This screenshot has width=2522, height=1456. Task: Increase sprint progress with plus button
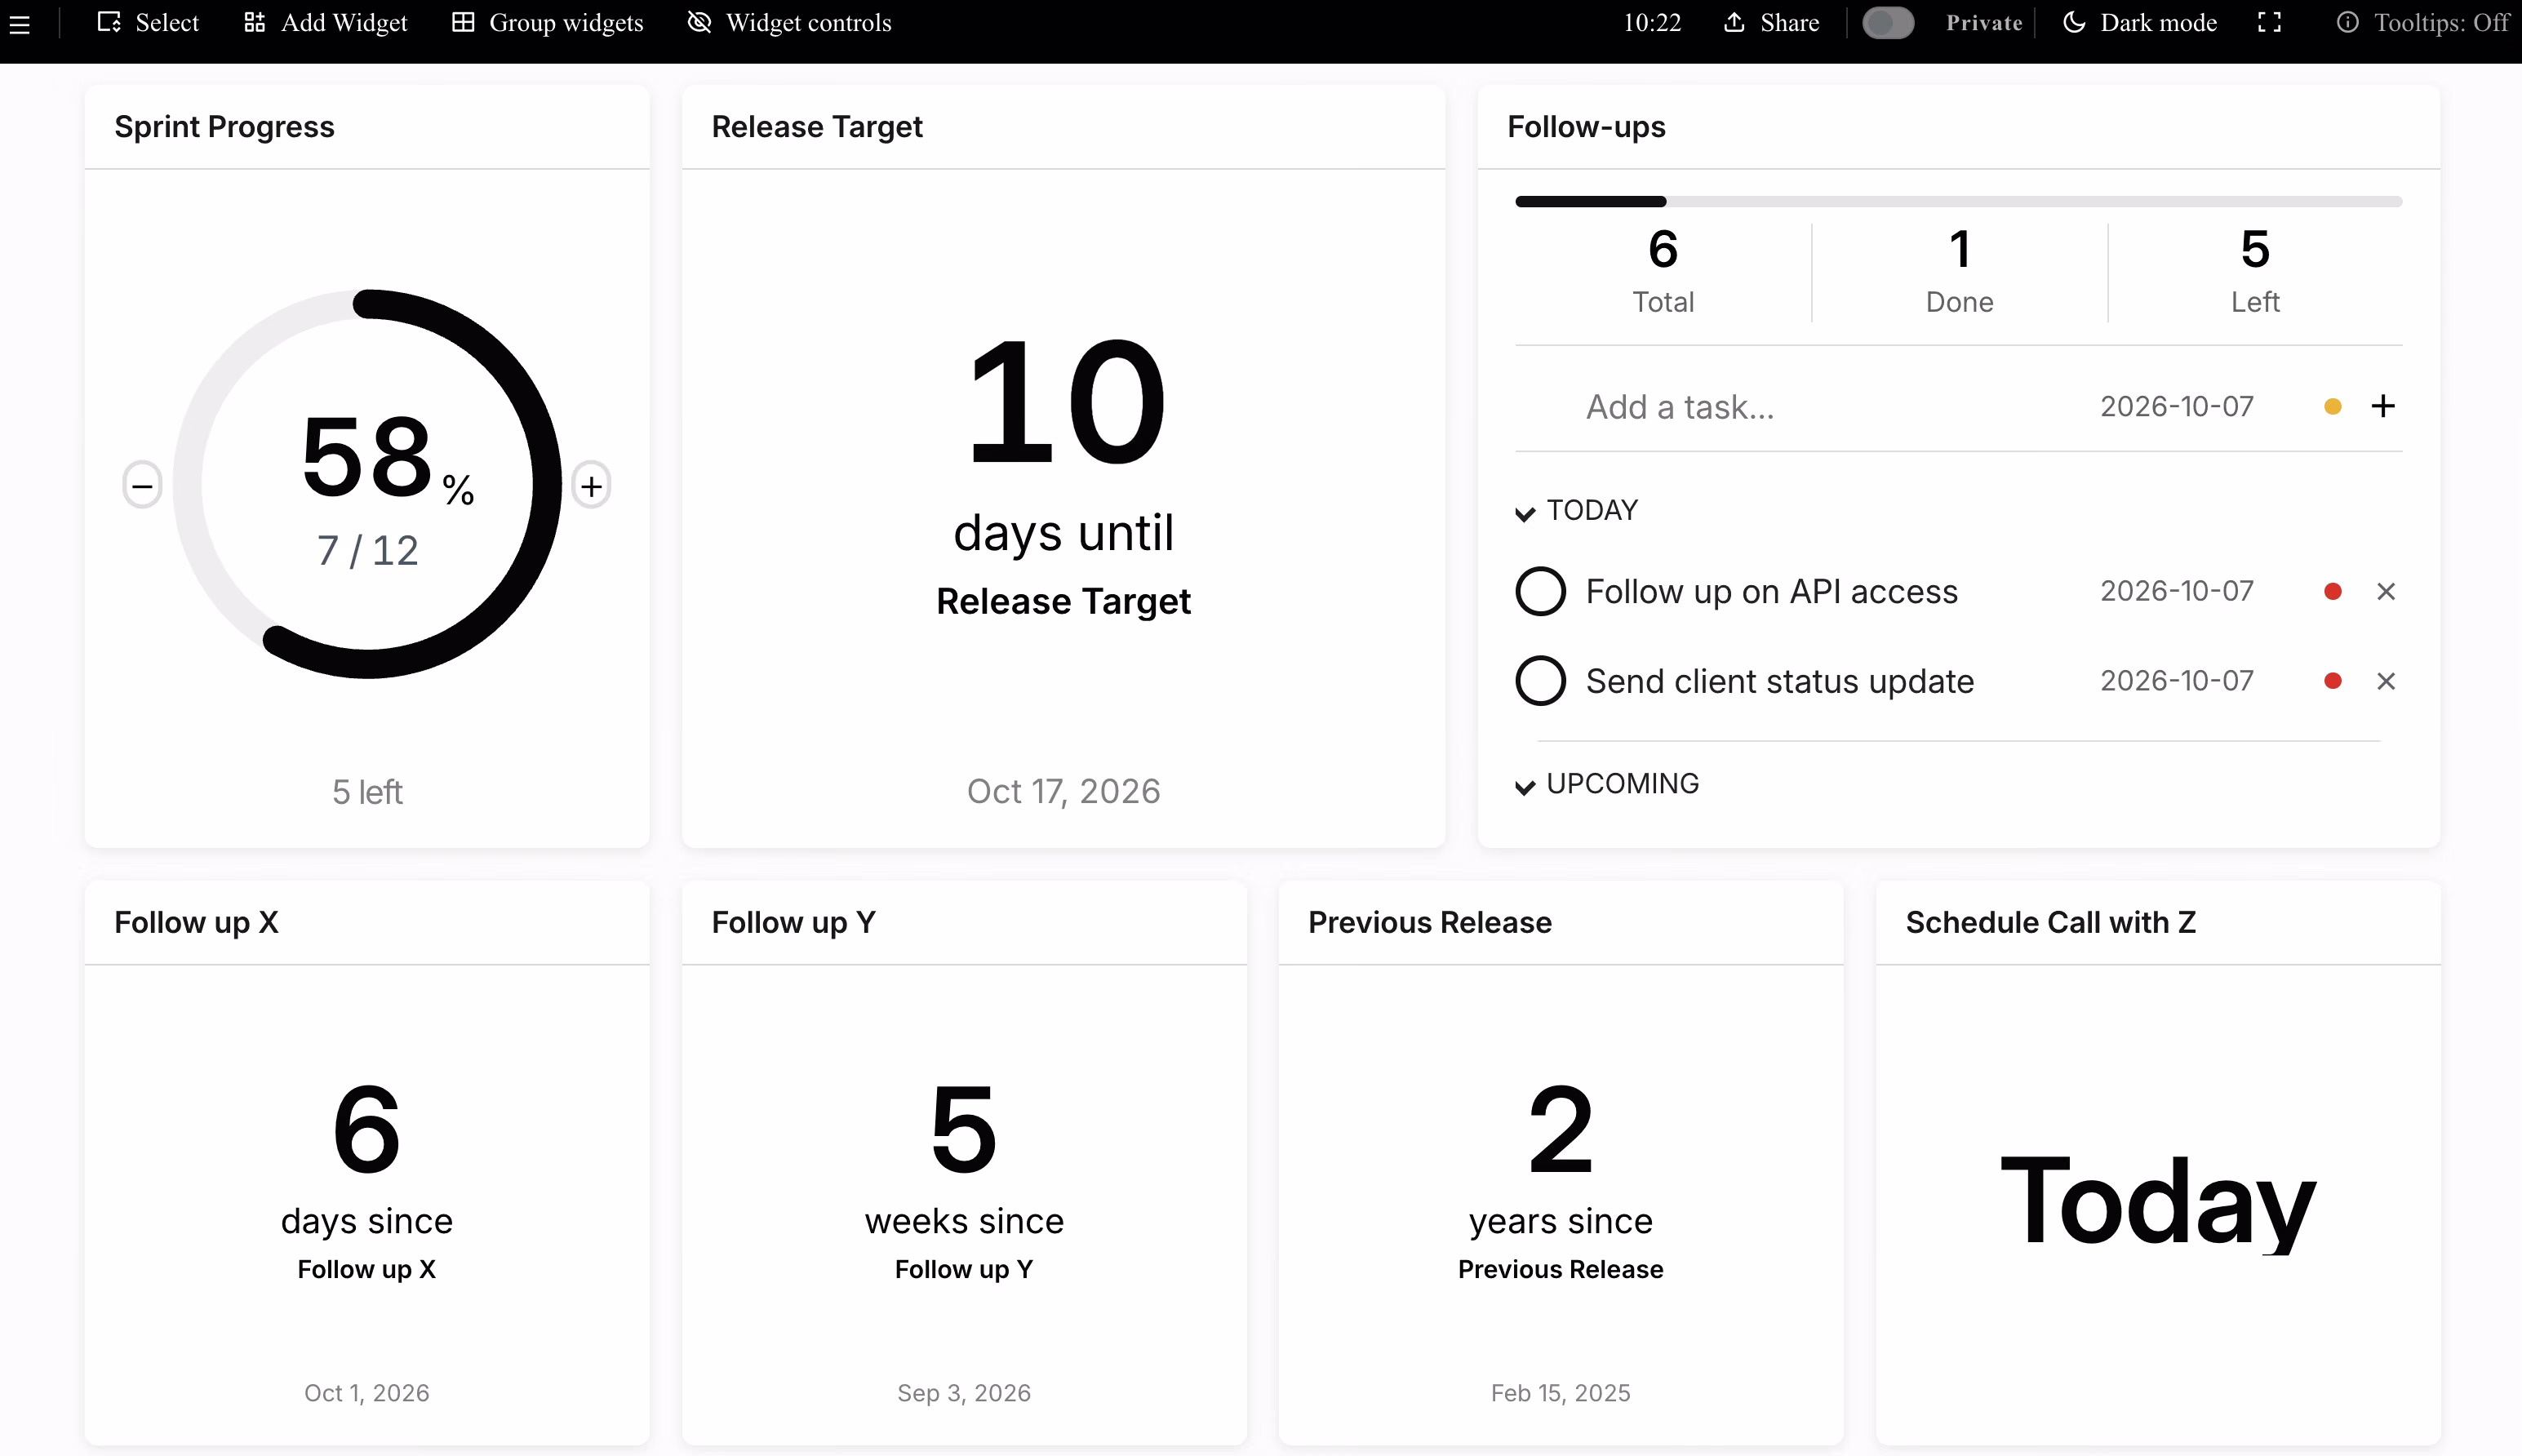click(x=591, y=486)
